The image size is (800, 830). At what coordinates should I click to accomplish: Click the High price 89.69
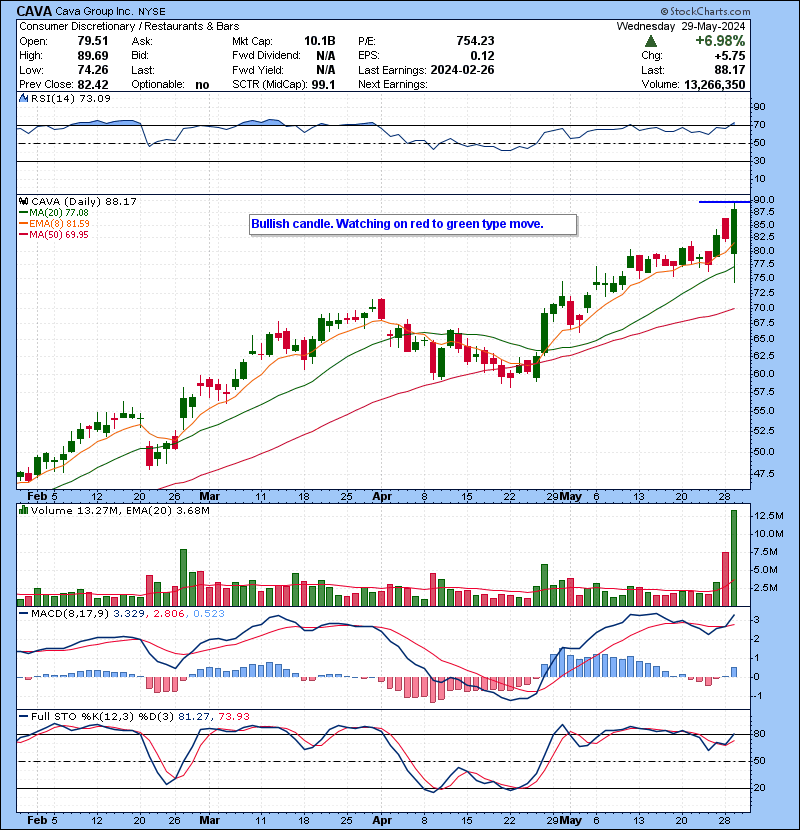[93, 56]
